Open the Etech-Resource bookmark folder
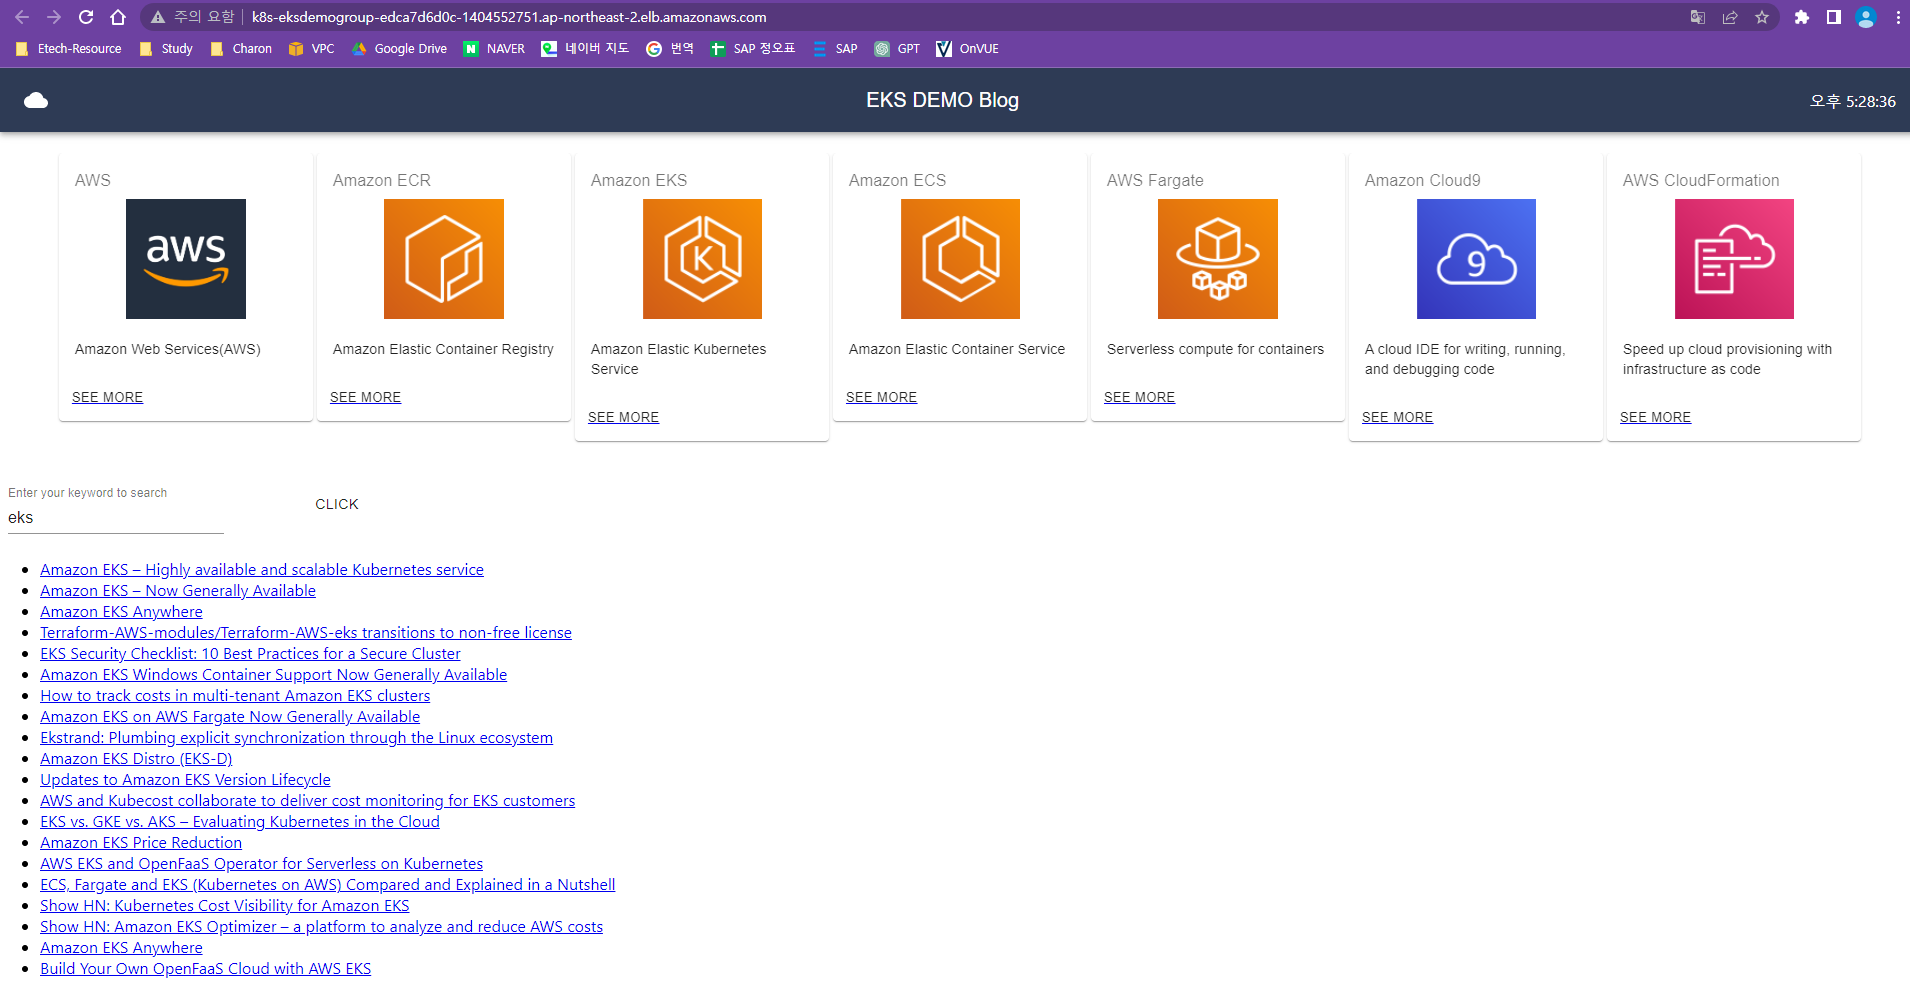Viewport: 1910px width, 981px height. (69, 48)
